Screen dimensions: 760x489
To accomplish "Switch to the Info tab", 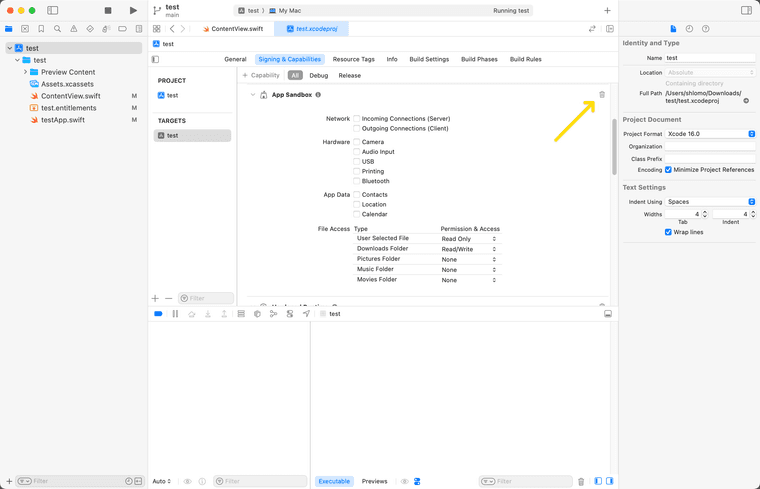I will click(x=392, y=59).
